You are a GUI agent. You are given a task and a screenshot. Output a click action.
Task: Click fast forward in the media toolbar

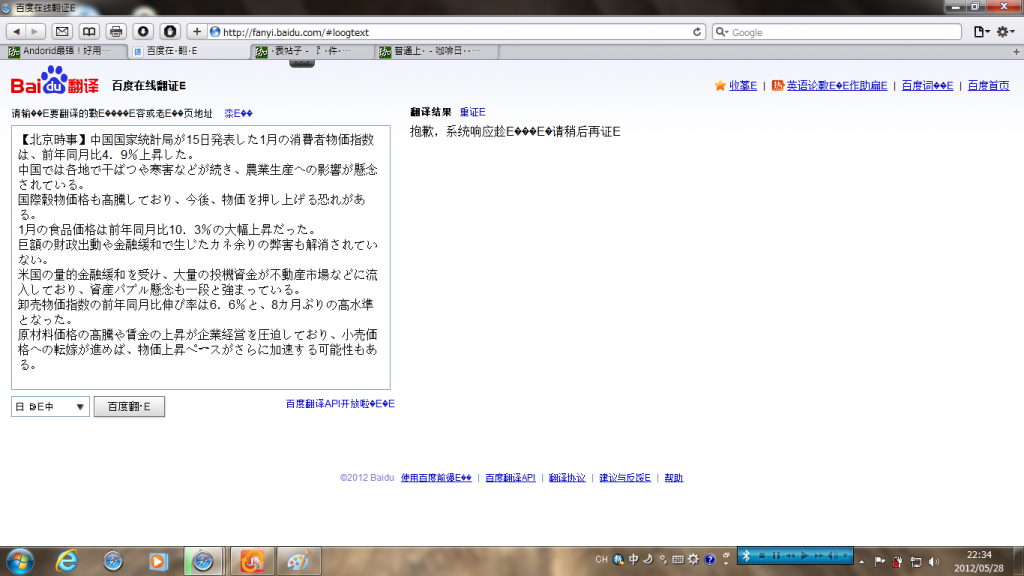tap(819, 555)
